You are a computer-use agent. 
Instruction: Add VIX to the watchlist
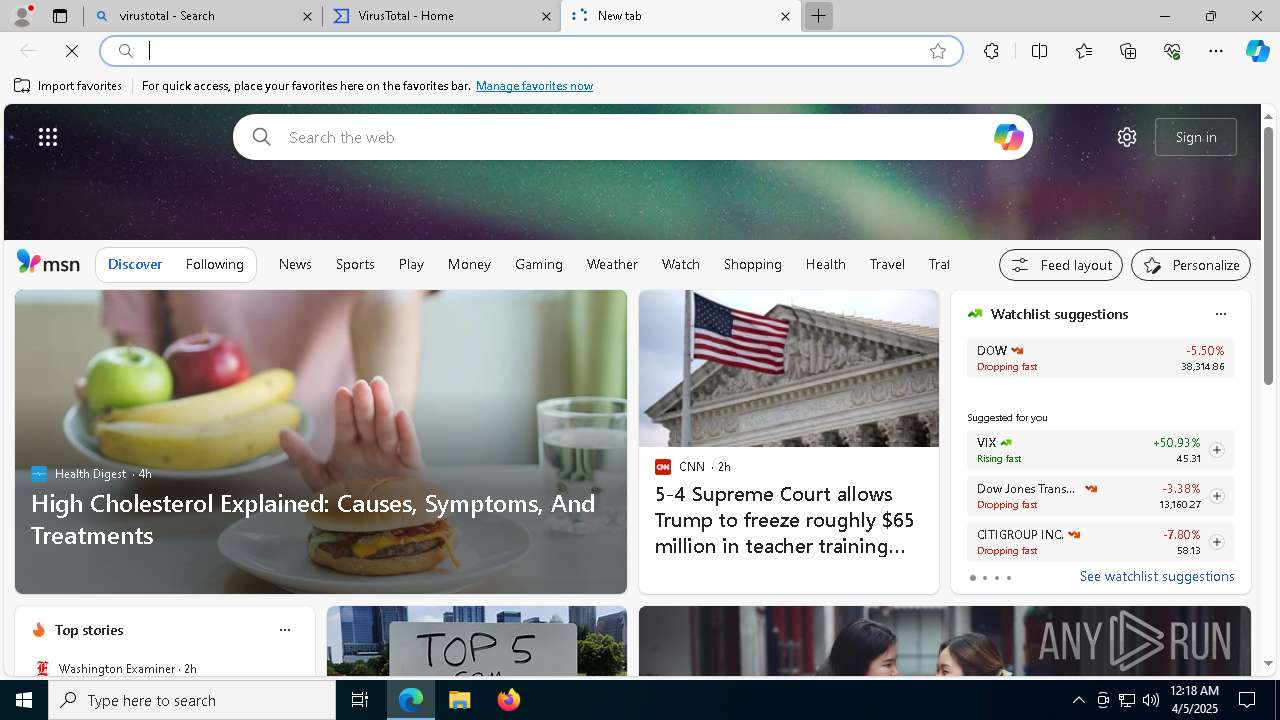point(1216,450)
